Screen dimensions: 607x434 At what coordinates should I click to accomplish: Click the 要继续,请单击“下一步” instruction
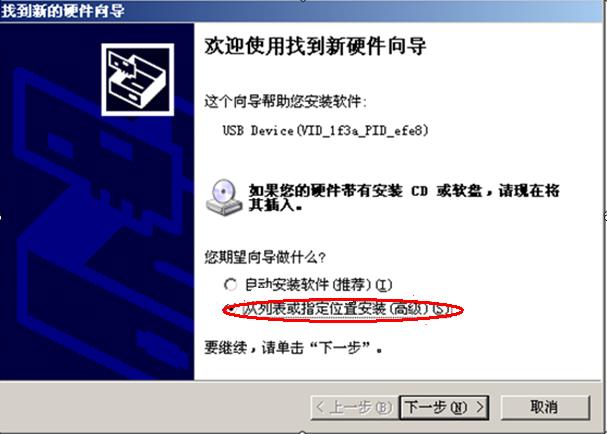pyautogui.click(x=293, y=348)
